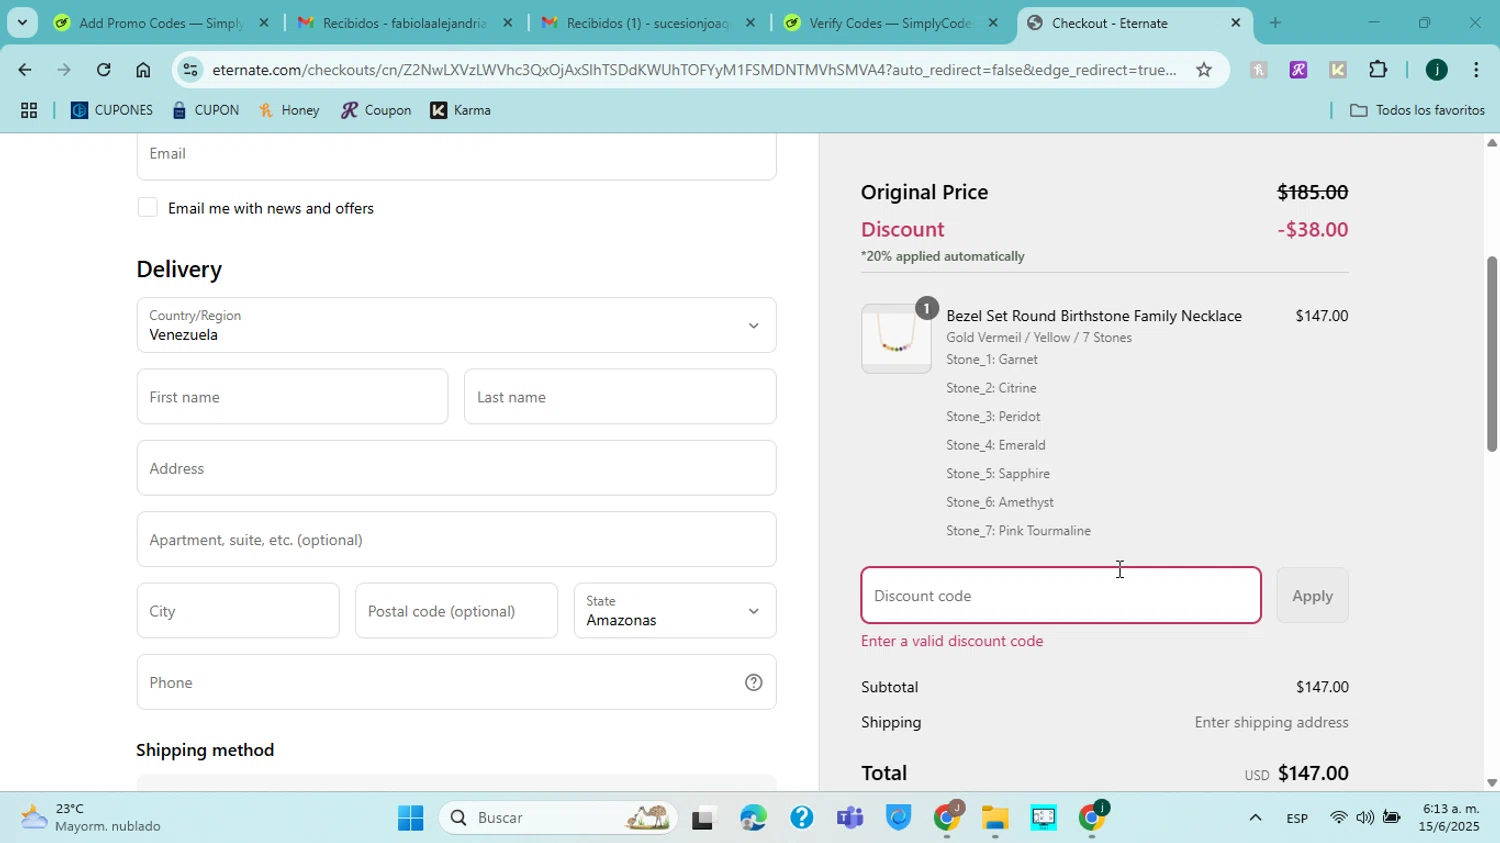Screen dimensions: 1500x843
Task: Open Task View from the taskbar
Action: [x=704, y=819]
